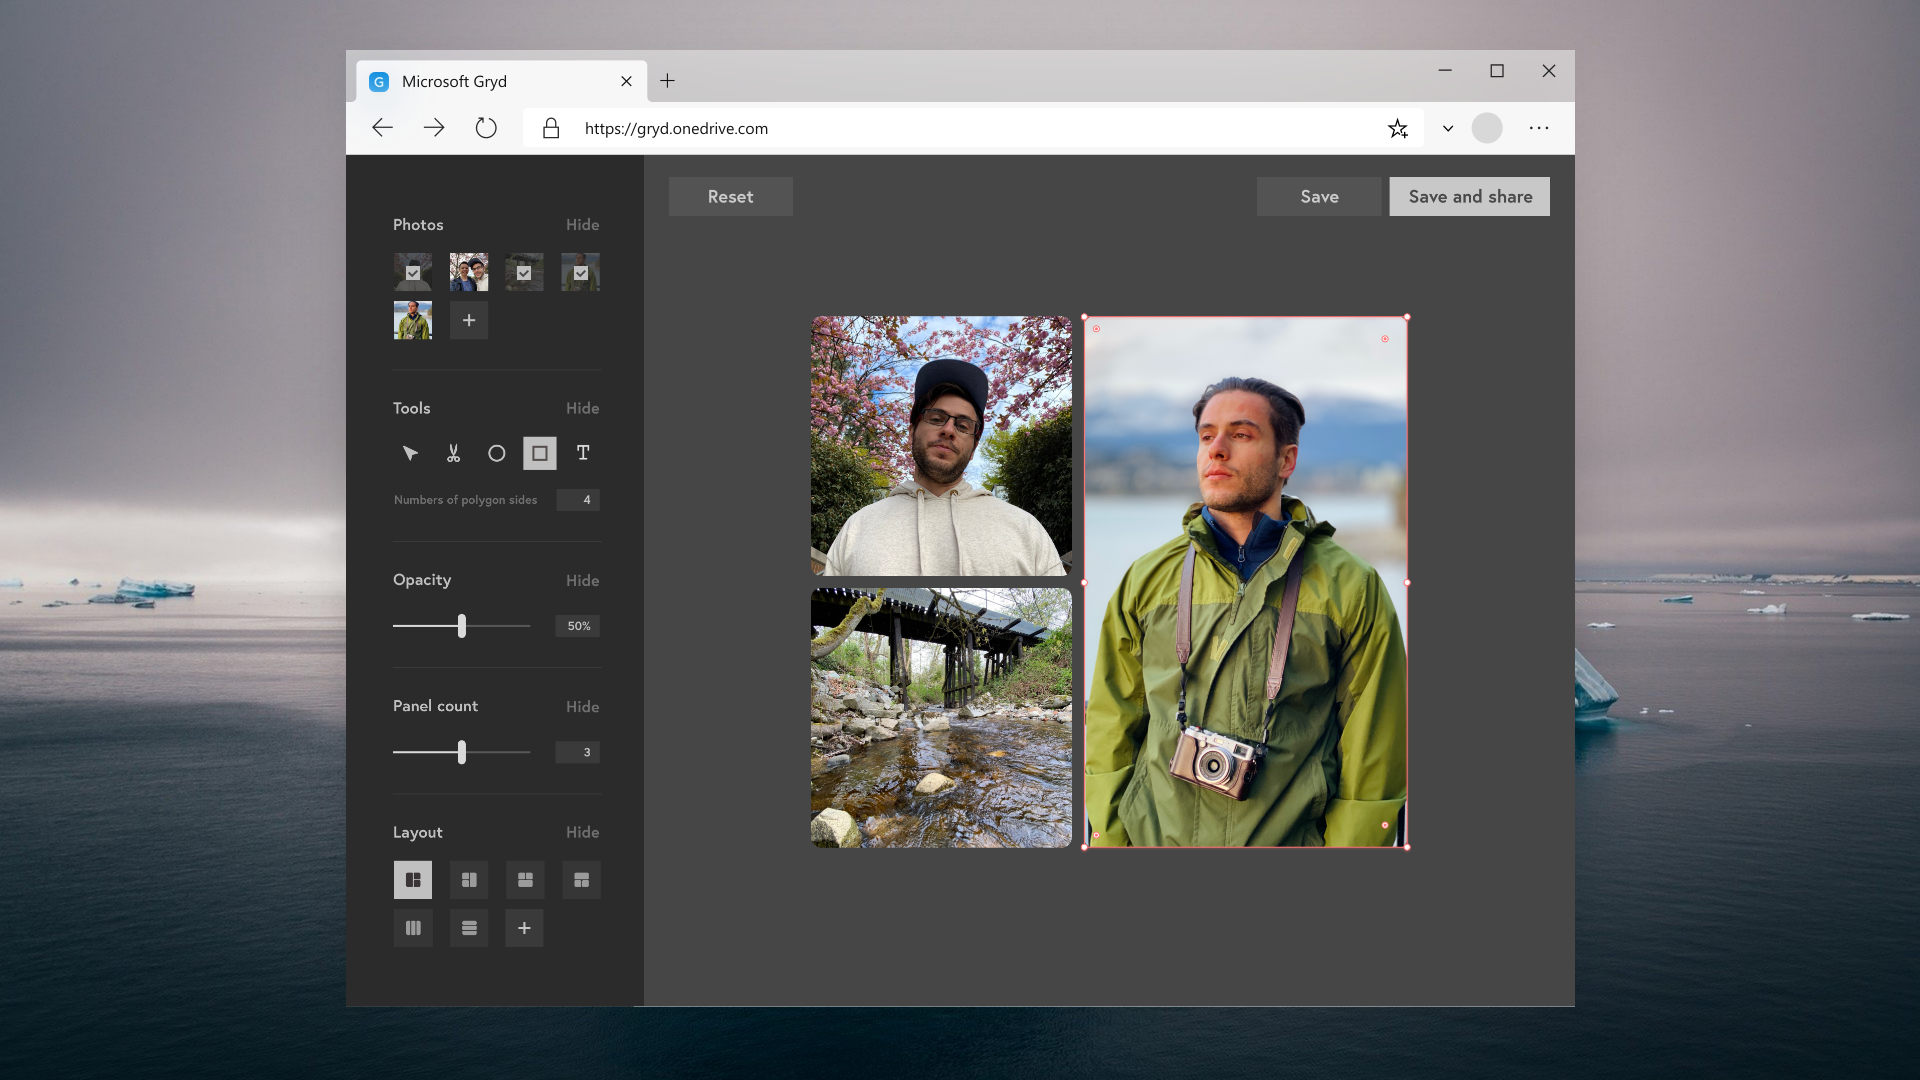Add a new photo
The image size is (1920, 1080).
pos(469,320)
